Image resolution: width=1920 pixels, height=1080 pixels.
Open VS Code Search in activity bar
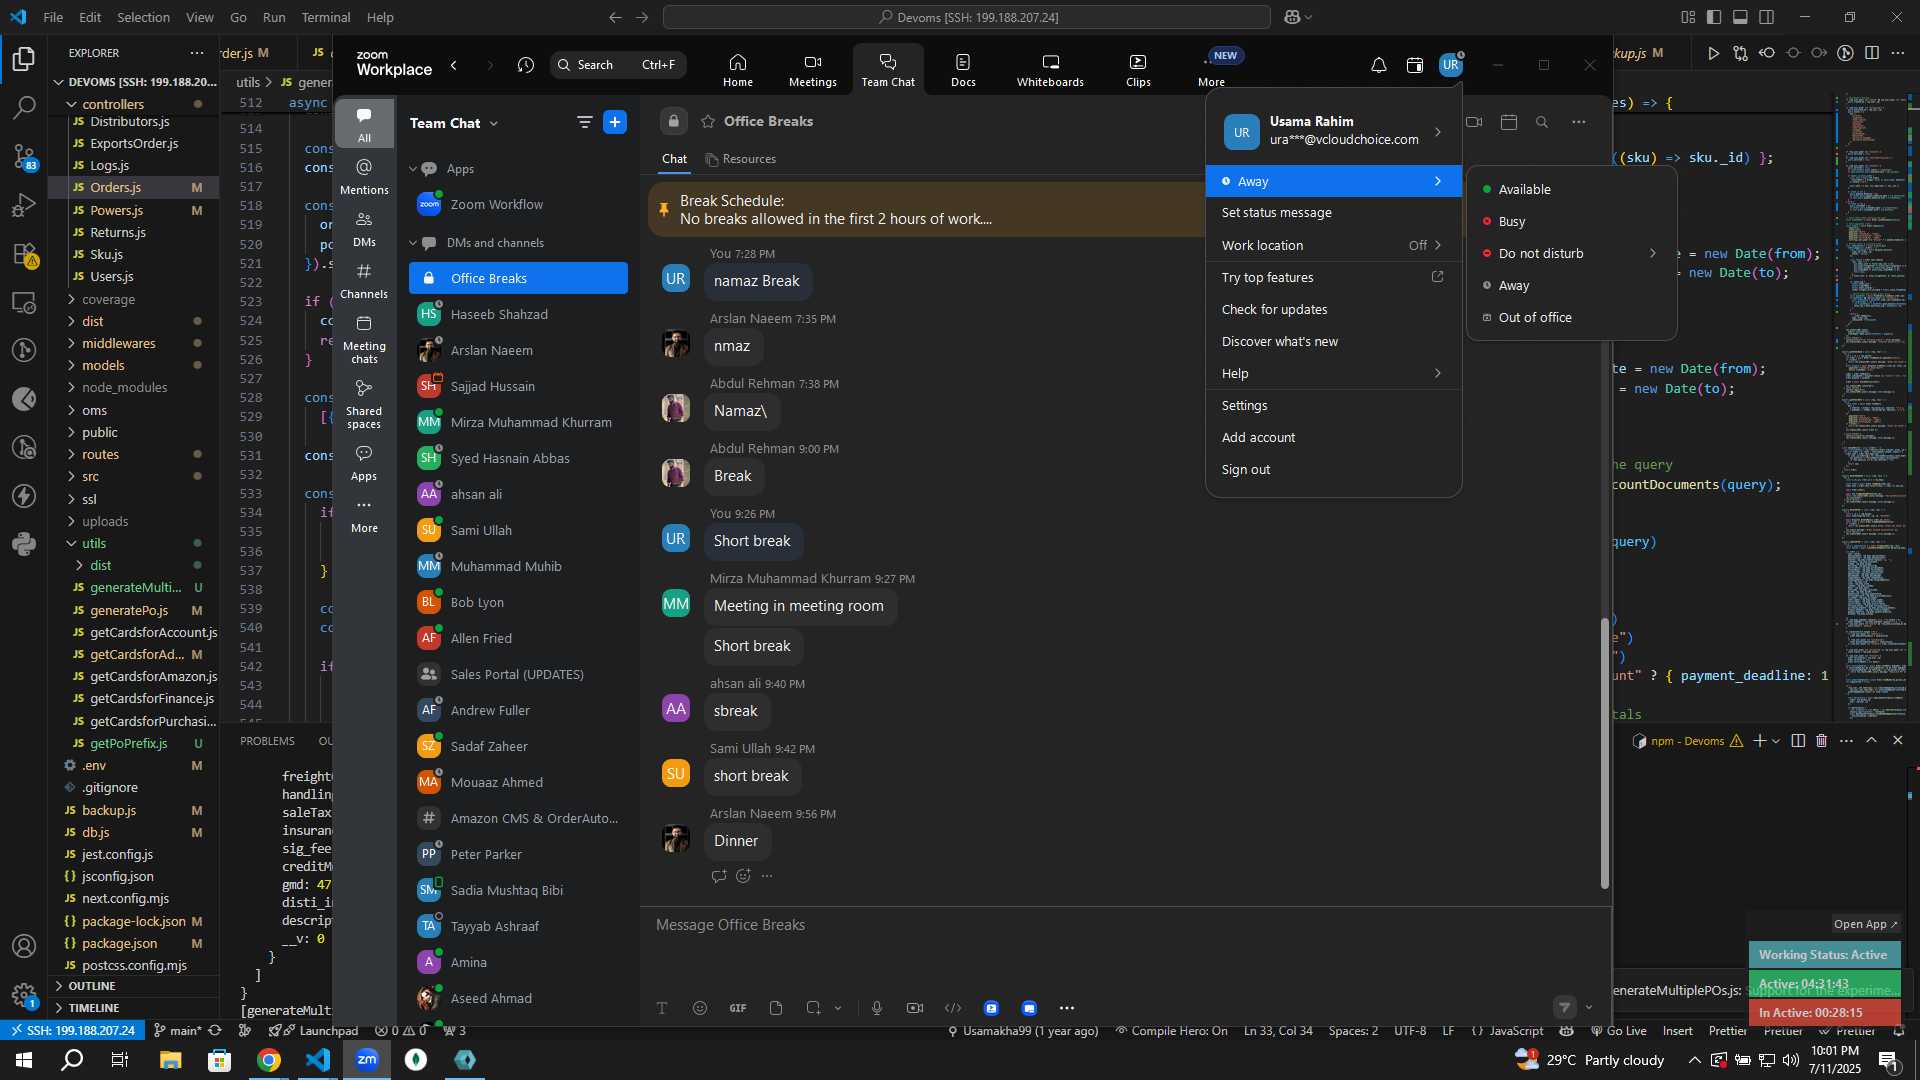click(x=24, y=107)
